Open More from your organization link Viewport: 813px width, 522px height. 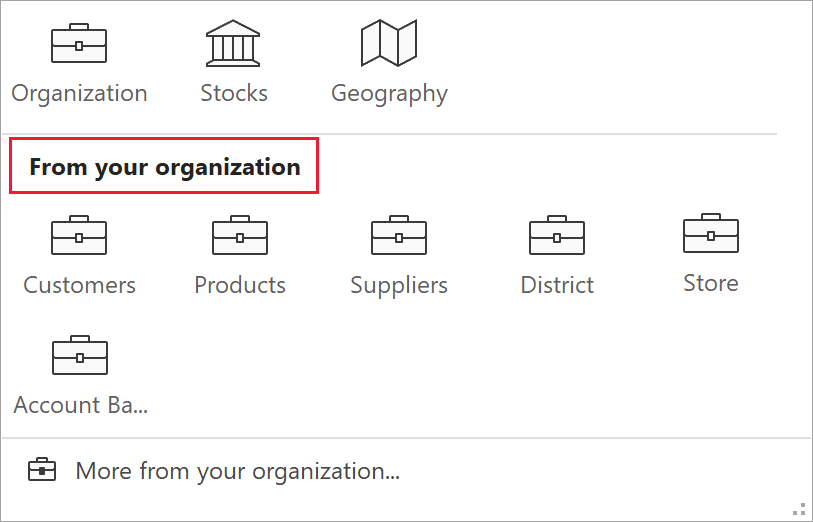[238, 471]
